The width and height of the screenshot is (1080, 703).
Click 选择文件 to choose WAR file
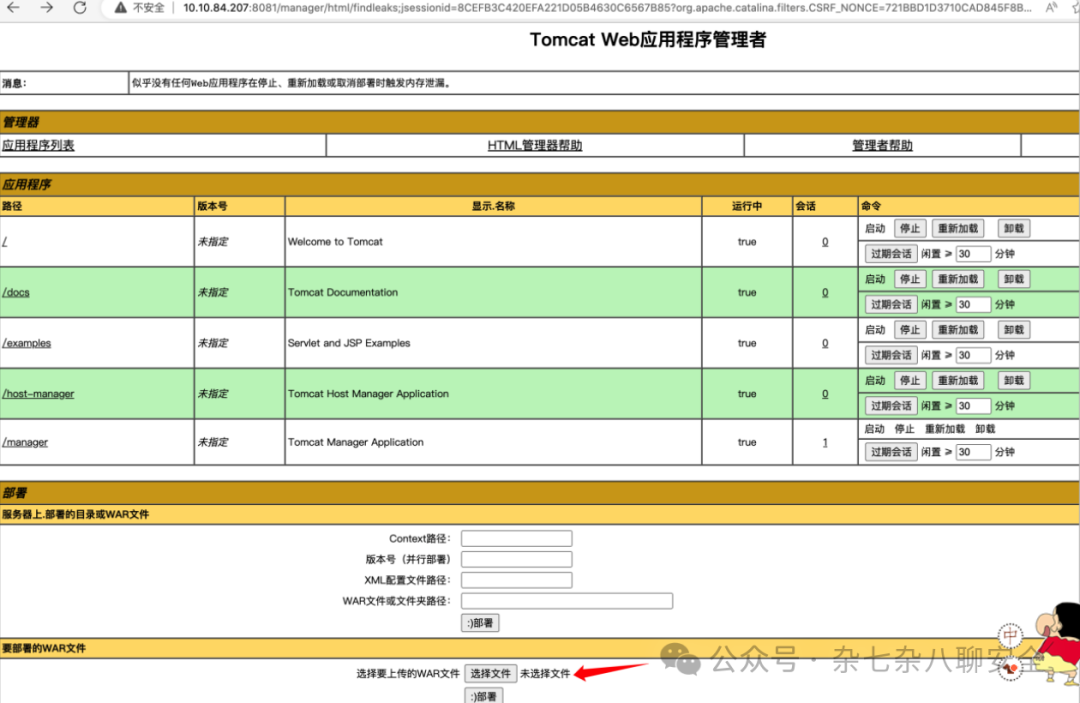(490, 673)
